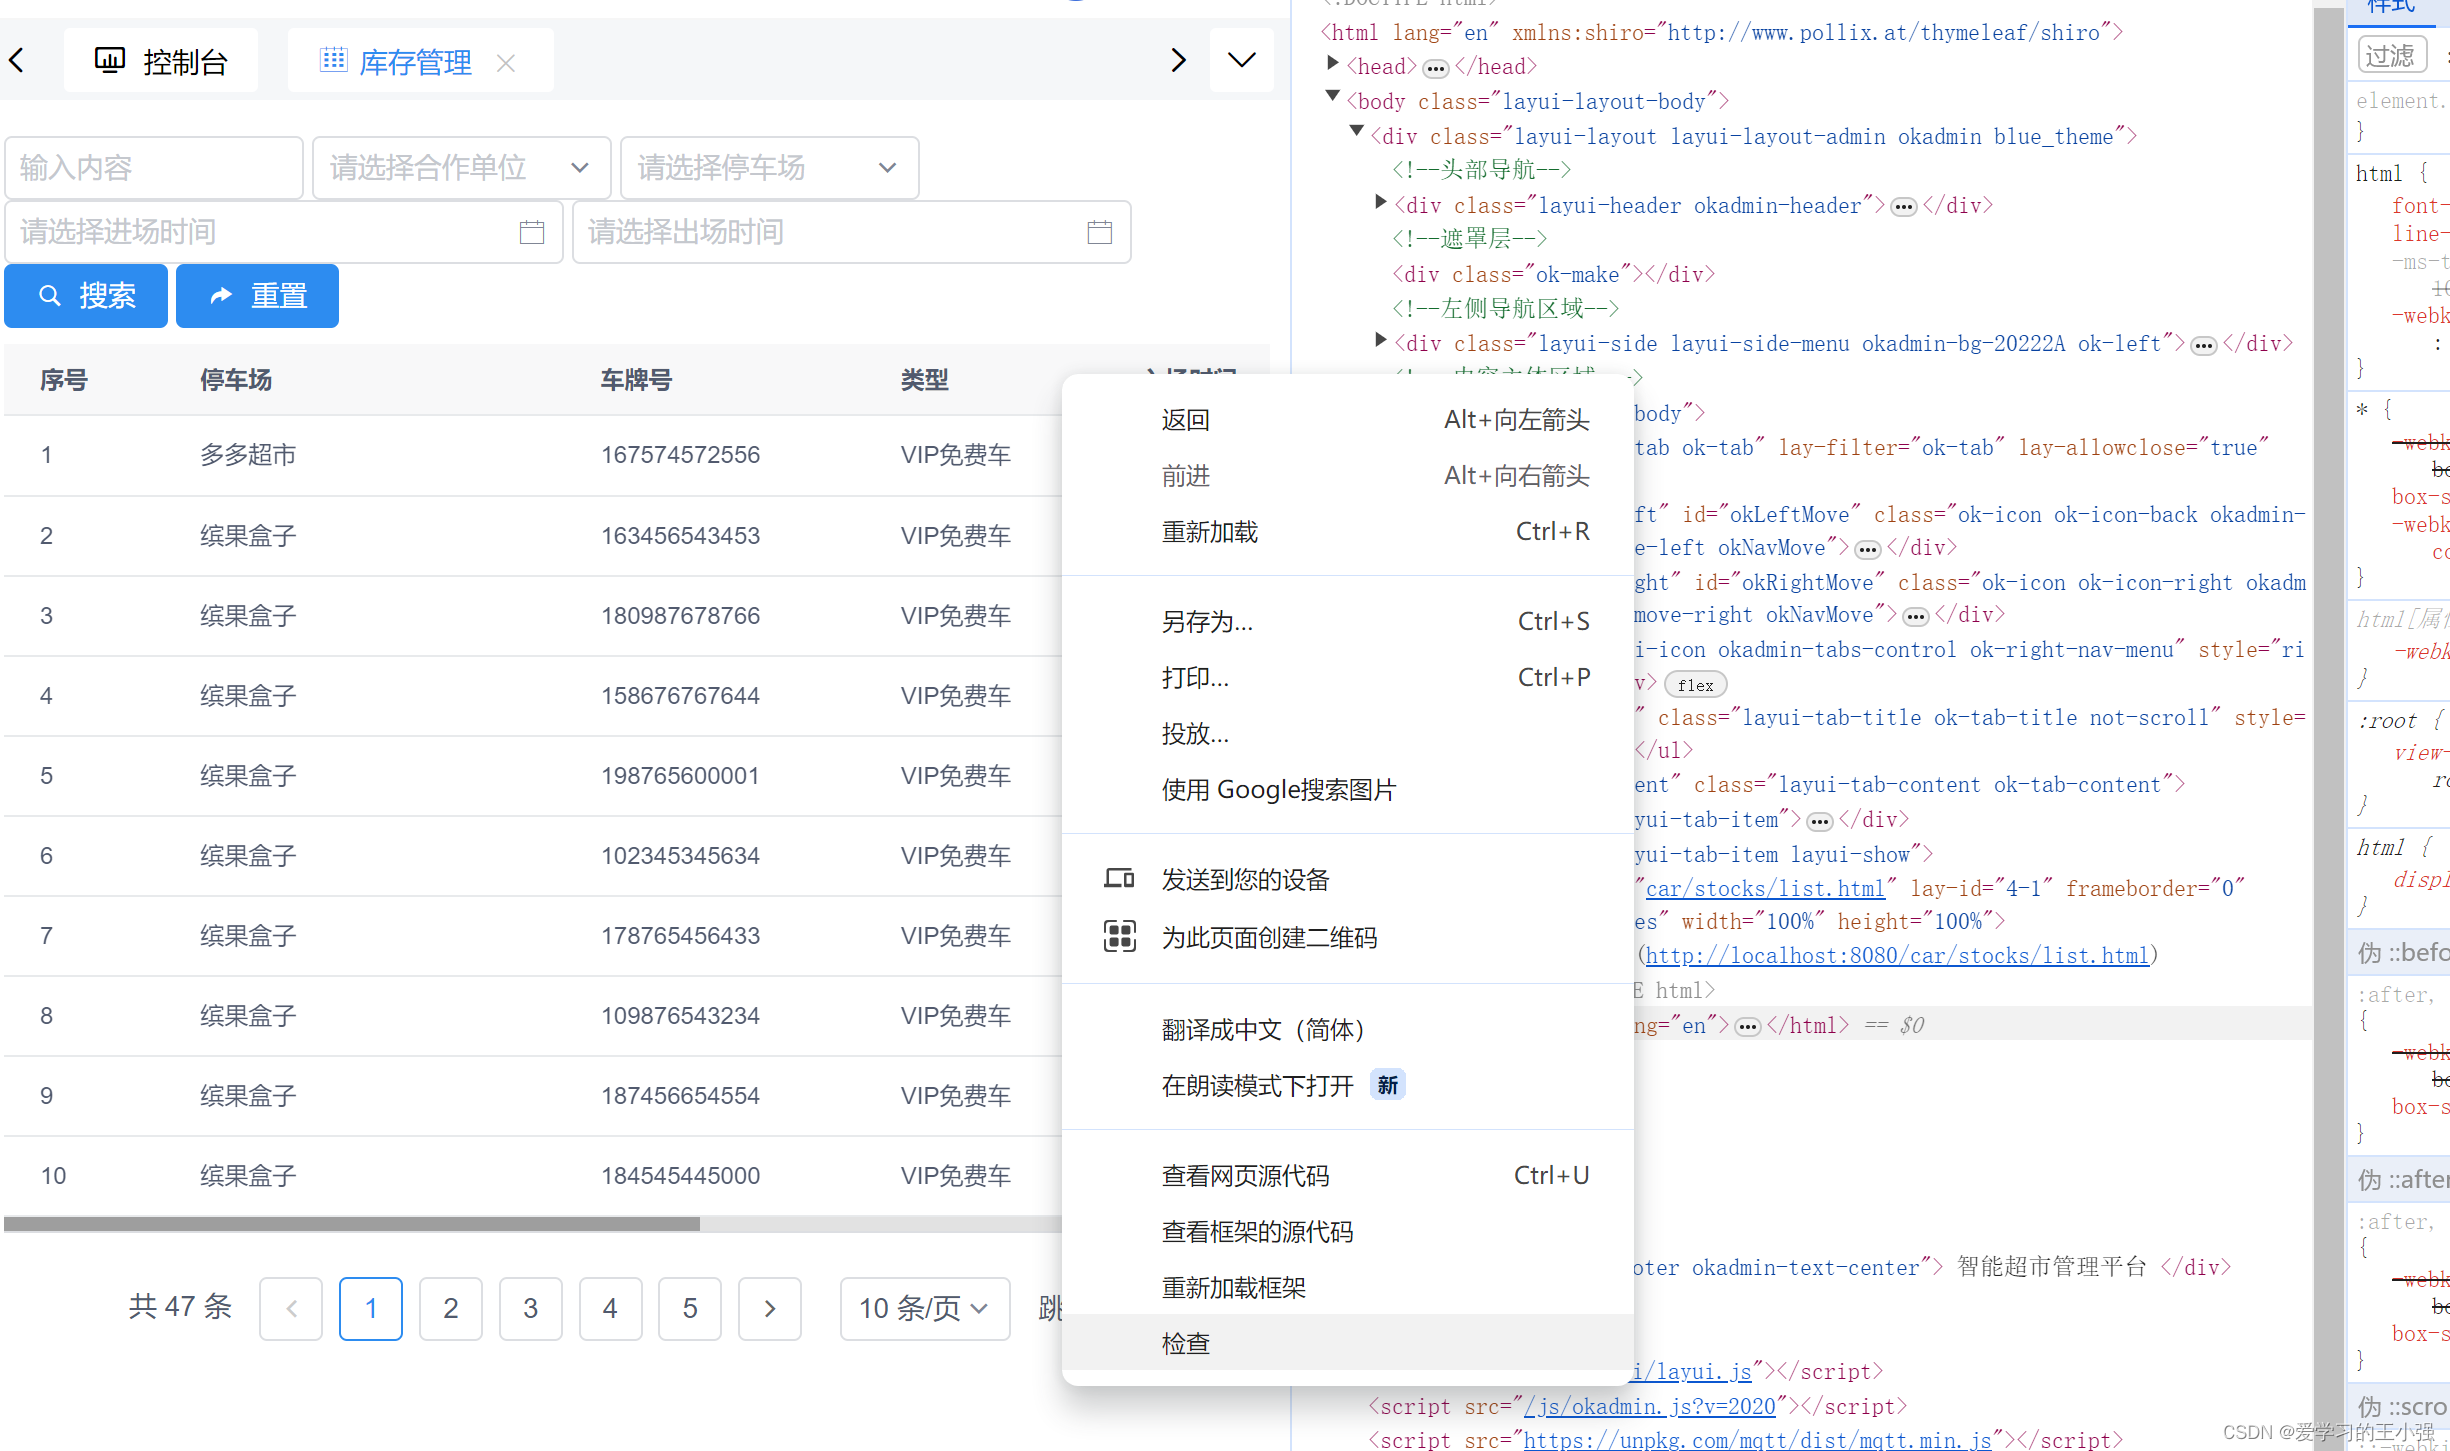Click the calendar icon in 出场时间 field
The width and height of the screenshot is (2450, 1451).
click(x=1100, y=232)
